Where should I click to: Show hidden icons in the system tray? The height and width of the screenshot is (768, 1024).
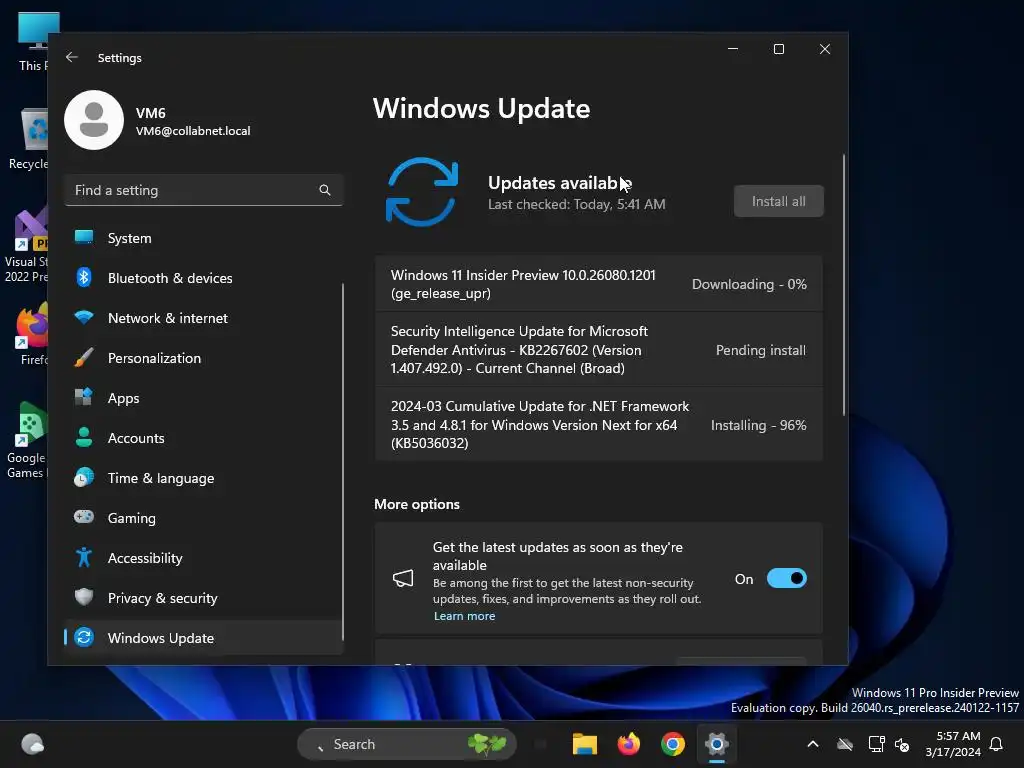click(x=813, y=744)
